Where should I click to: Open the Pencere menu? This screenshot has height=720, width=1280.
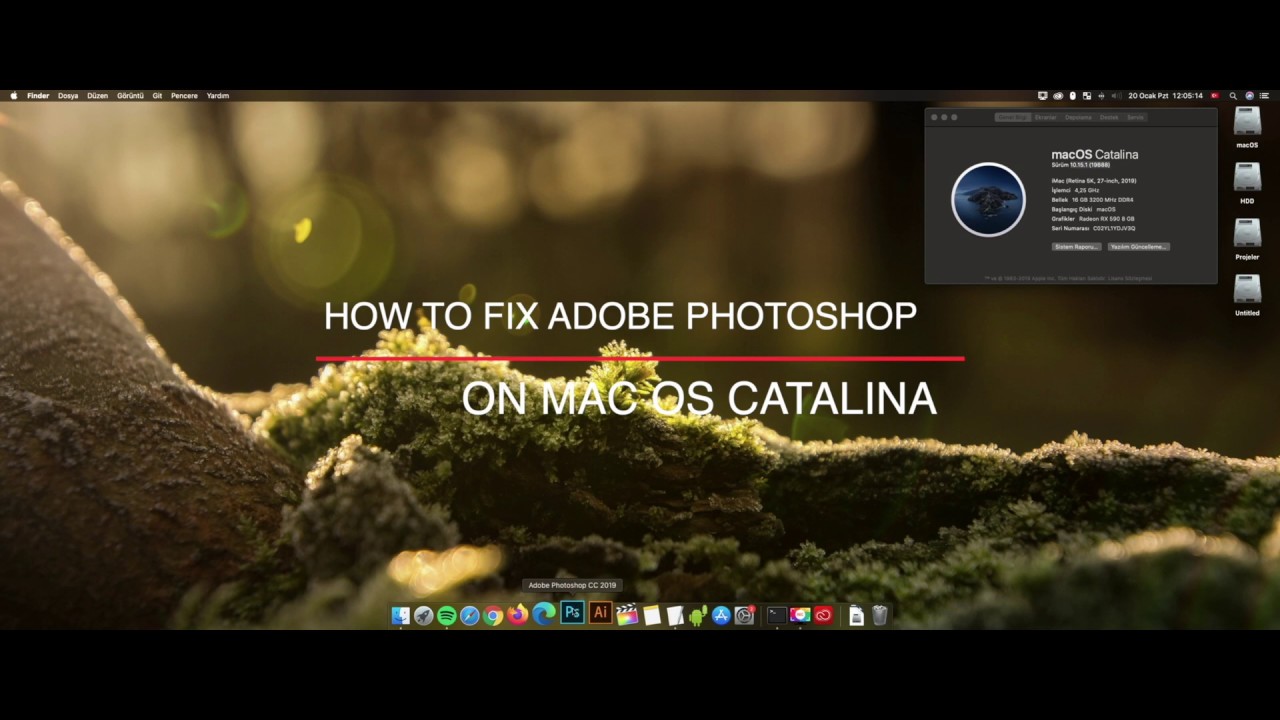point(184,96)
